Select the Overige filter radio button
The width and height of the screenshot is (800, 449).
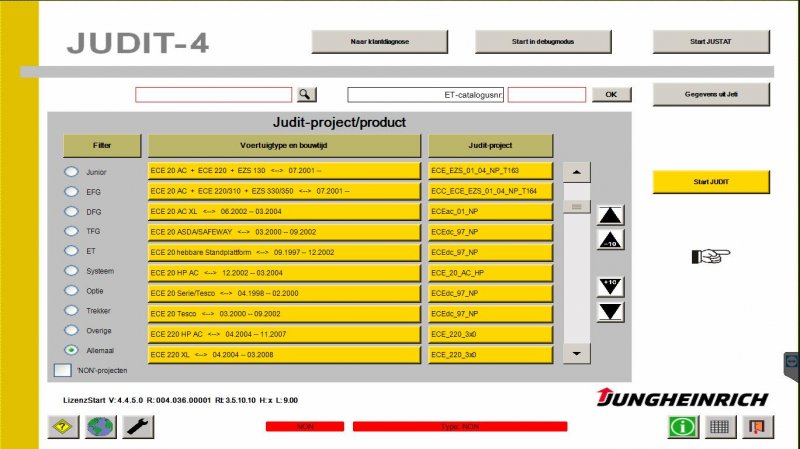[71, 330]
